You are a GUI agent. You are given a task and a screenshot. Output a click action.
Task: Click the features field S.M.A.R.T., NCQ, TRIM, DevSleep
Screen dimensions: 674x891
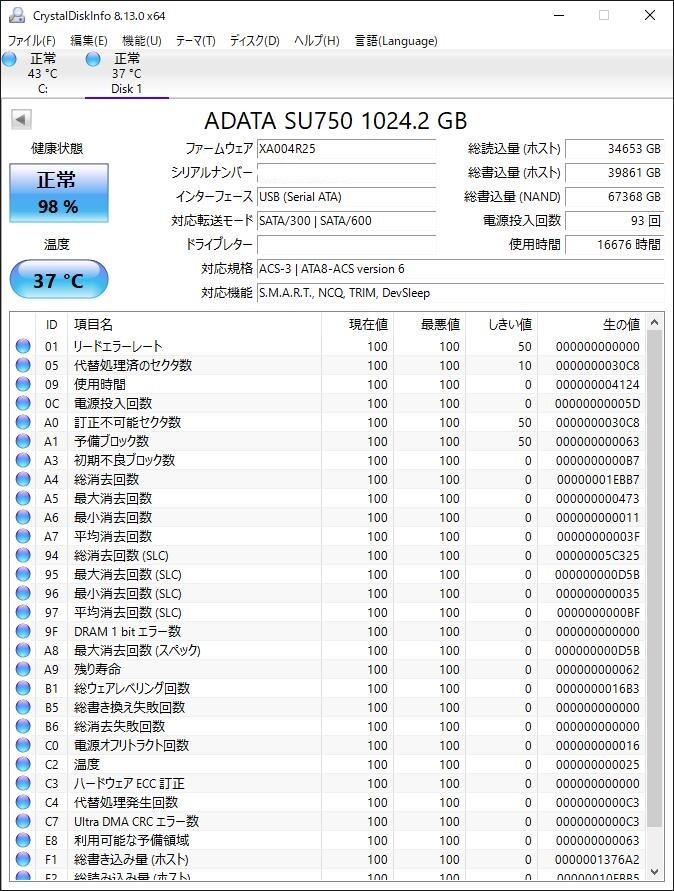(x=460, y=293)
